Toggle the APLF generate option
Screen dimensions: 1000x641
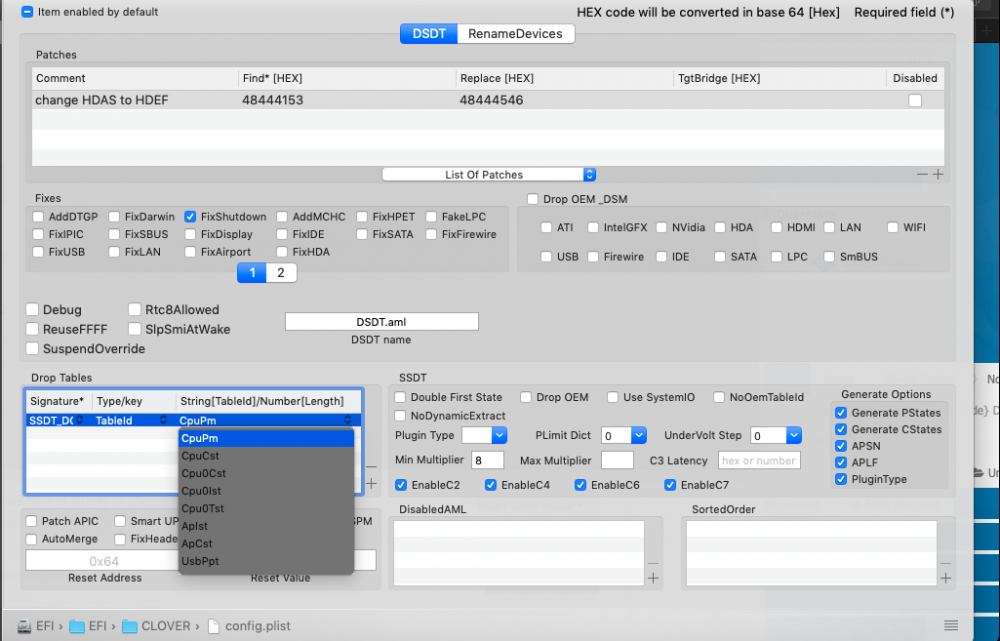(841, 462)
